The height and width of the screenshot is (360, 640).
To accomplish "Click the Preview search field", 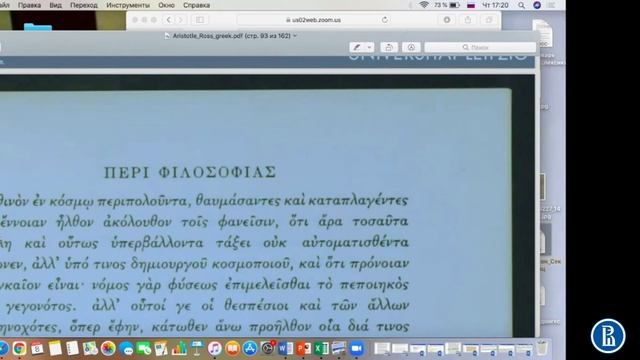I will click(480, 47).
